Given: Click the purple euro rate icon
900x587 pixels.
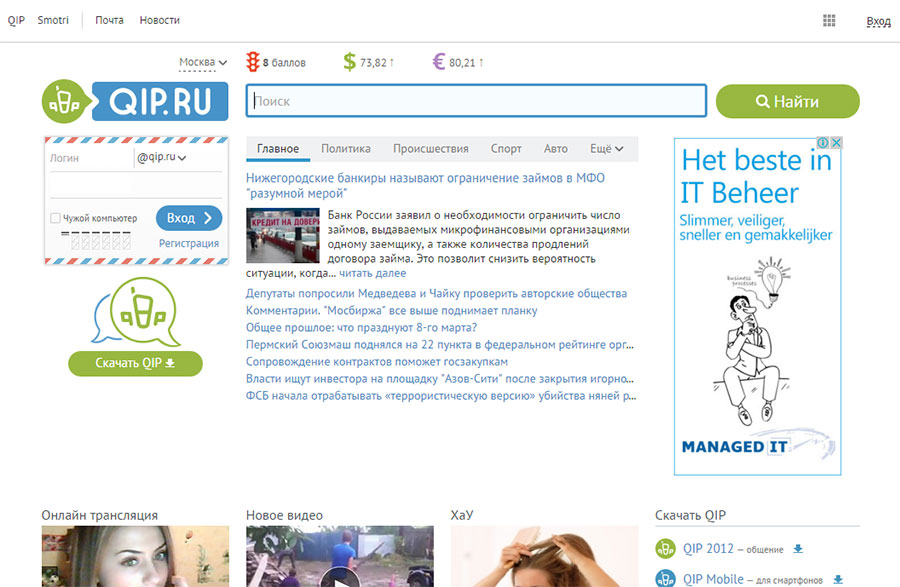Looking at the screenshot, I should tap(438, 62).
